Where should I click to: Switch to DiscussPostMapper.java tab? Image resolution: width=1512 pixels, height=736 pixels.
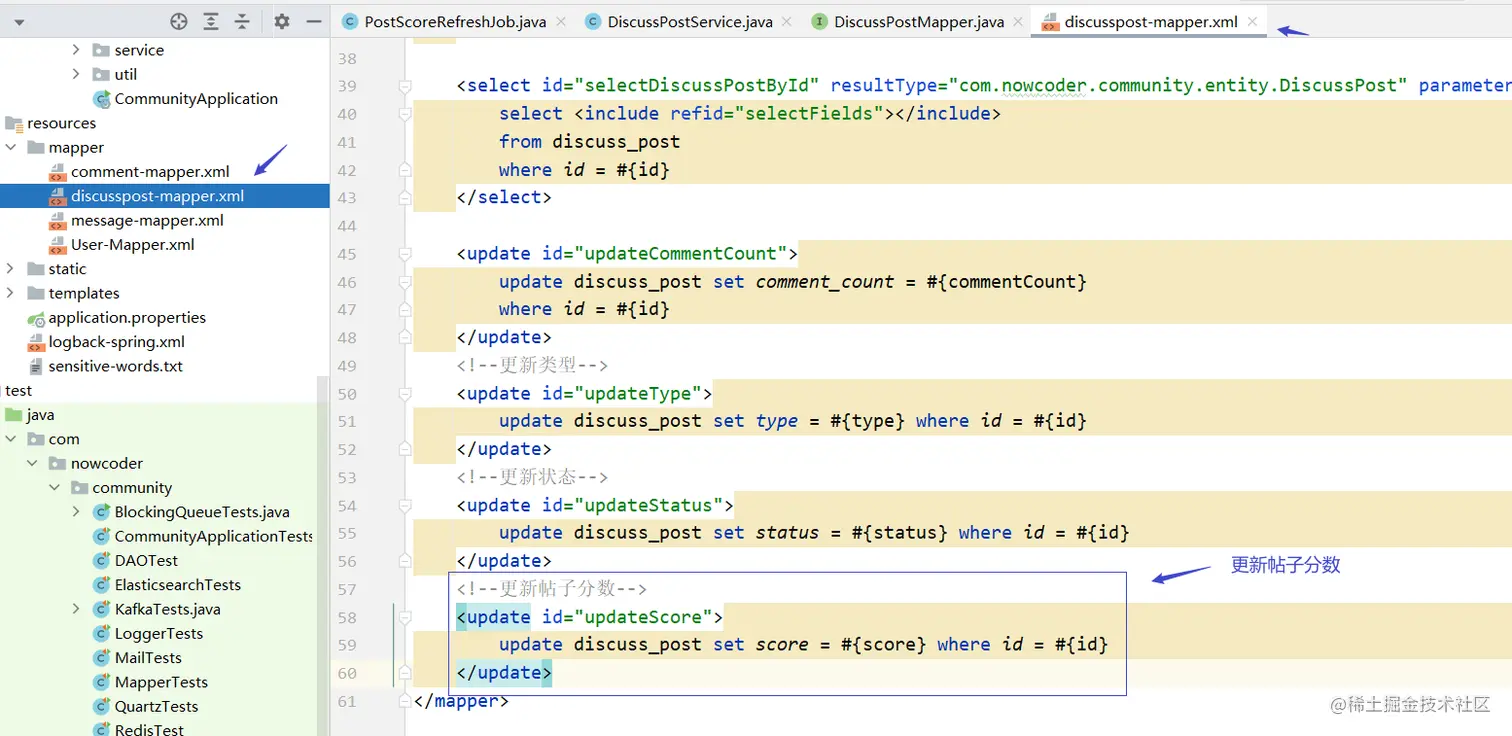pyautogui.click(x=919, y=21)
